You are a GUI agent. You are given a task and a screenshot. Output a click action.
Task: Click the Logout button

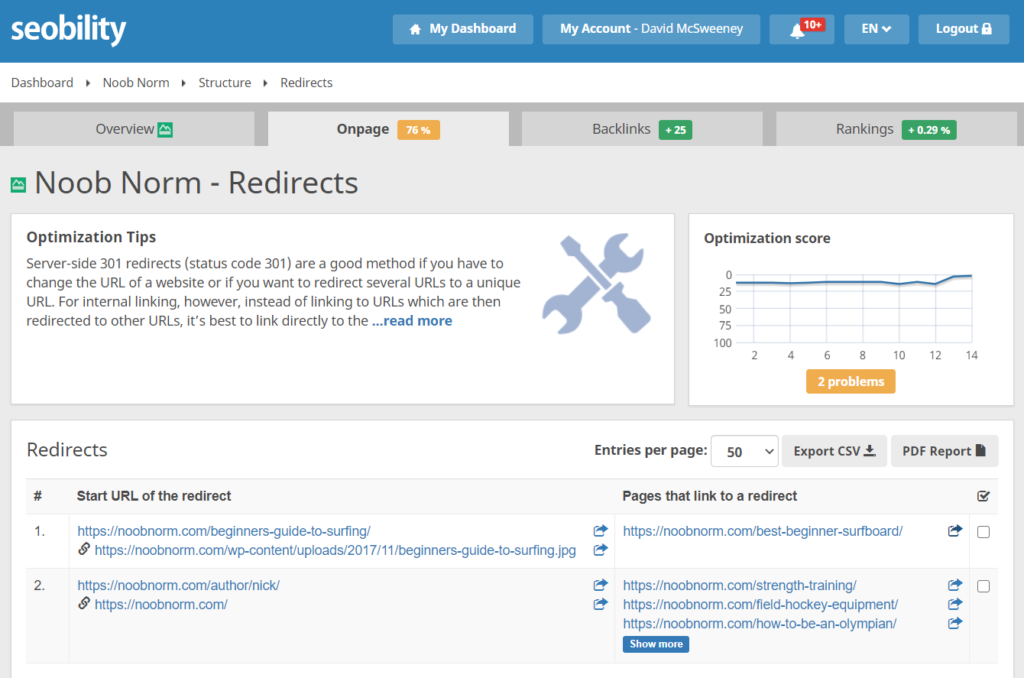pyautogui.click(x=964, y=29)
